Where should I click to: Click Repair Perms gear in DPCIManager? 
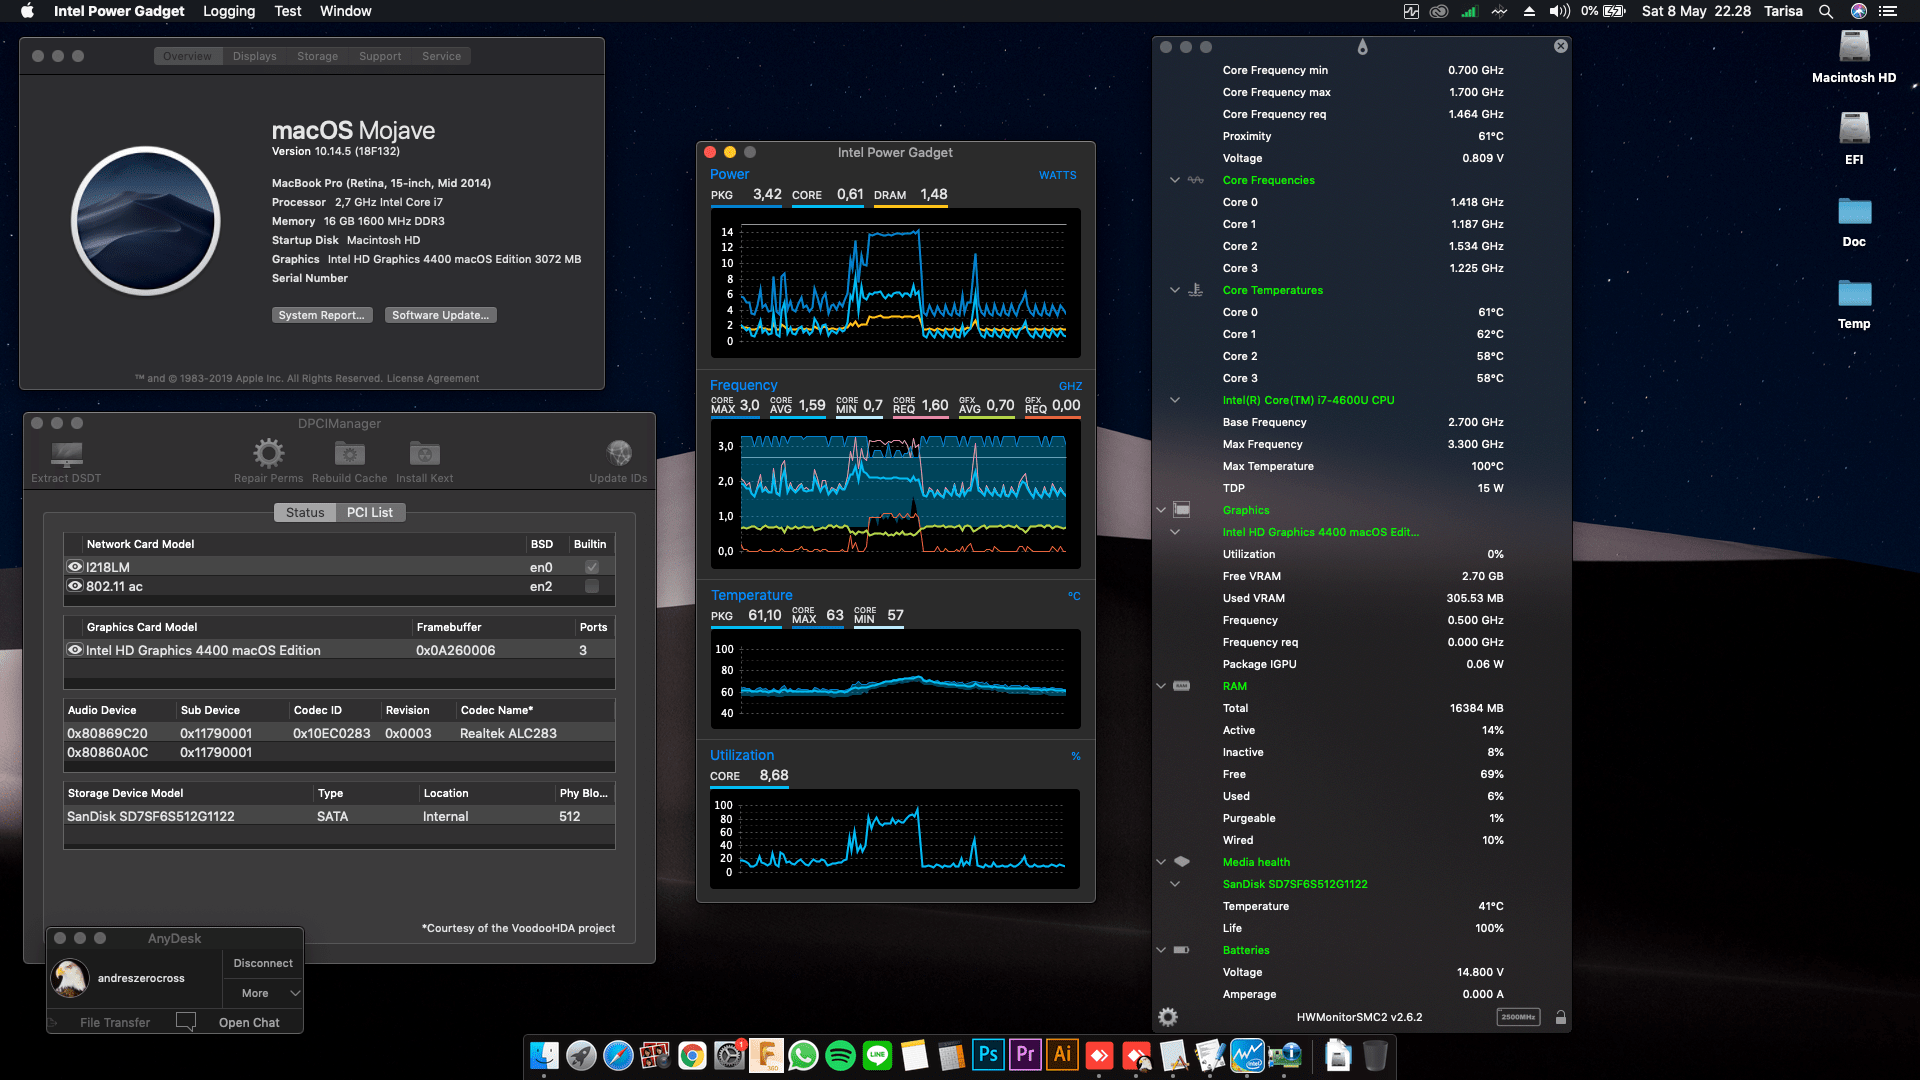[x=268, y=454]
